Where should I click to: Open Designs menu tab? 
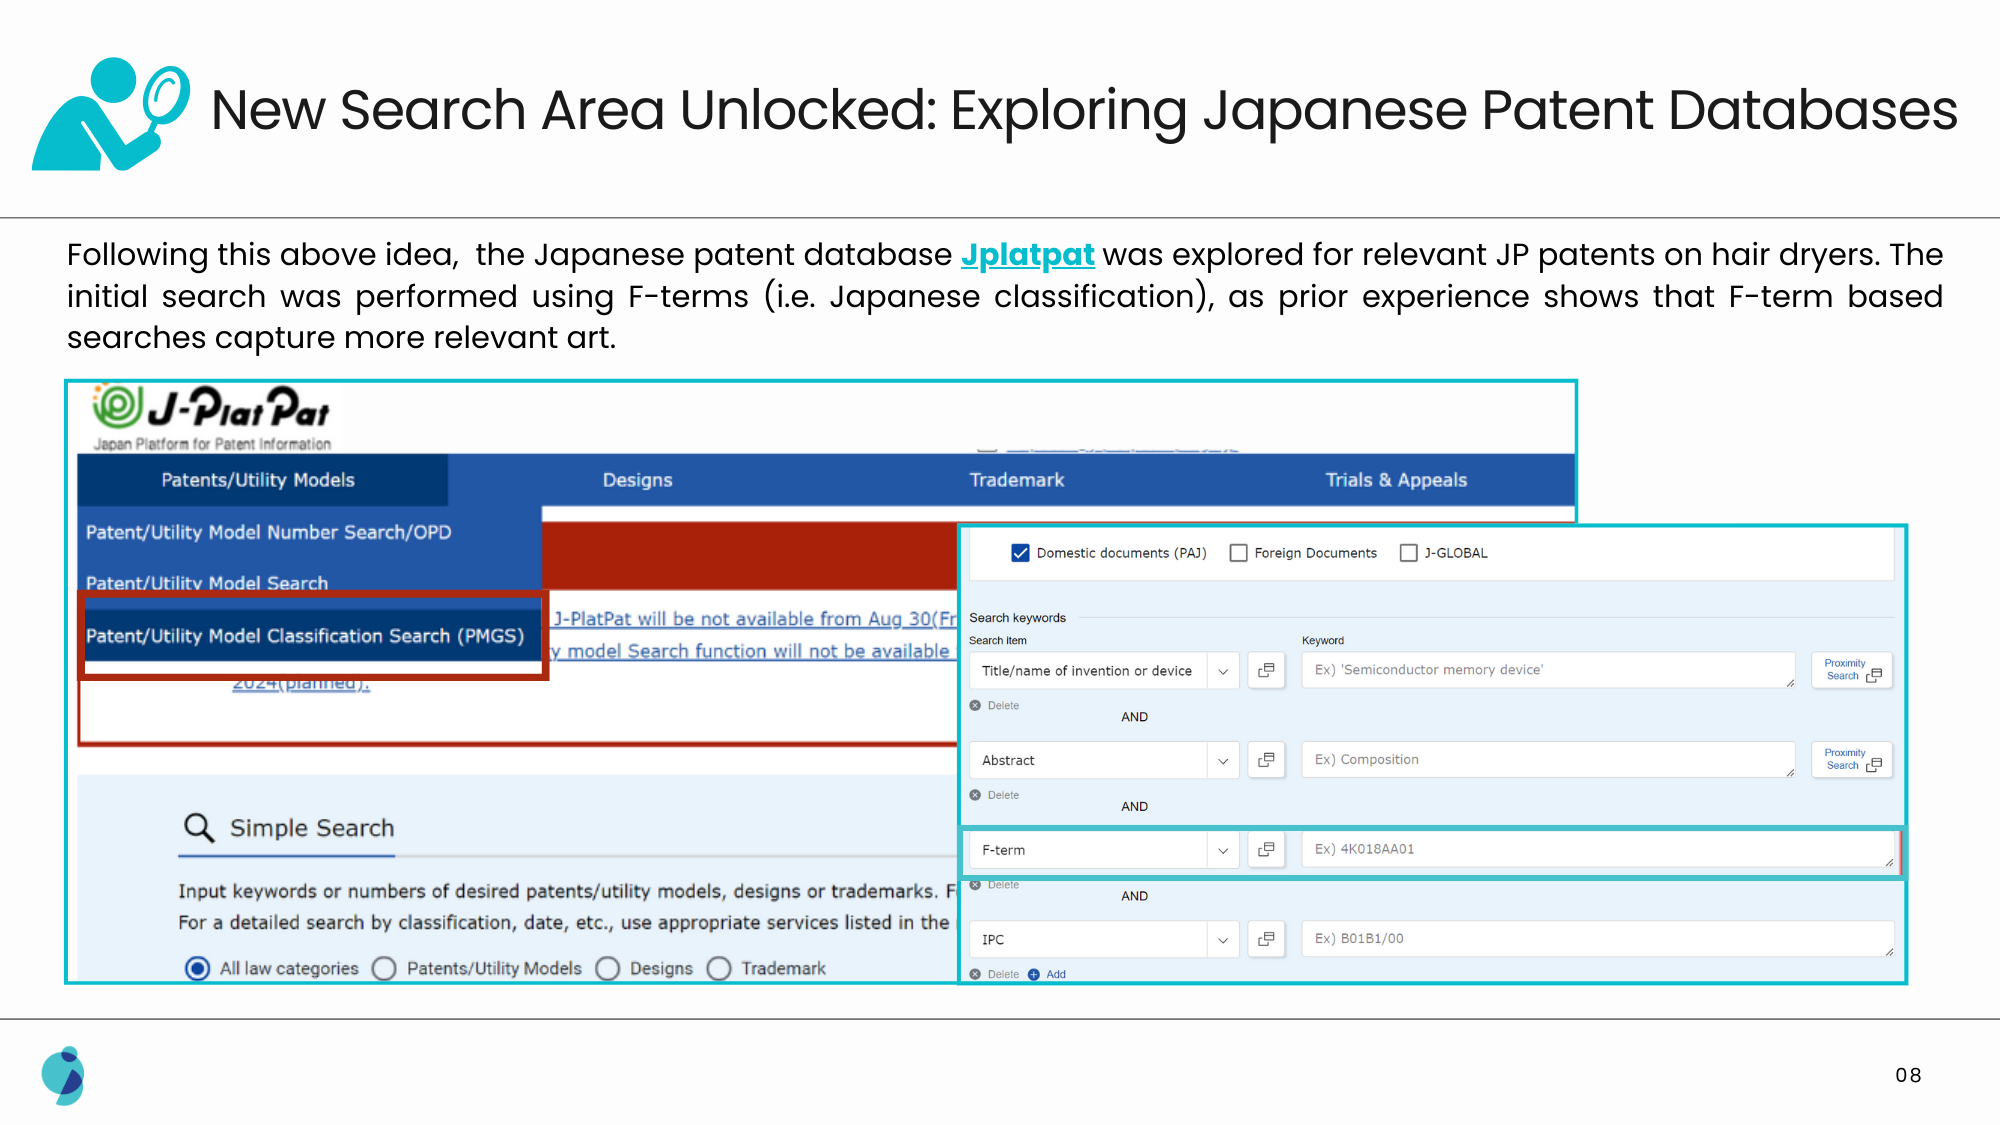coord(637,480)
